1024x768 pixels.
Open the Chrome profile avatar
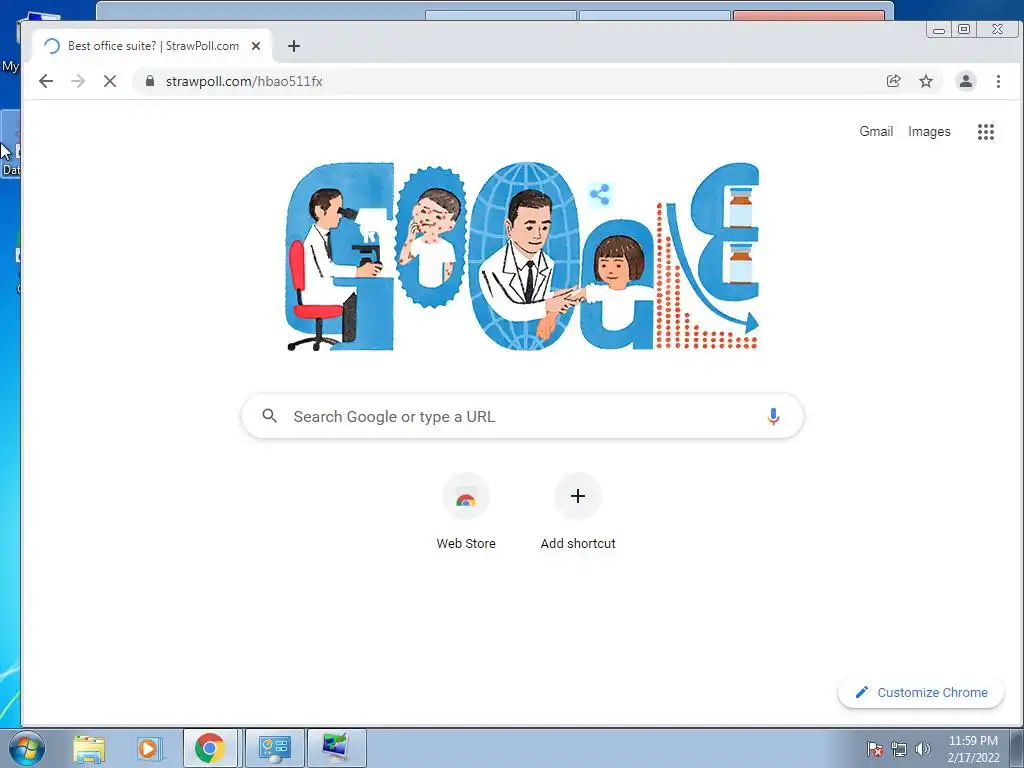coord(966,81)
